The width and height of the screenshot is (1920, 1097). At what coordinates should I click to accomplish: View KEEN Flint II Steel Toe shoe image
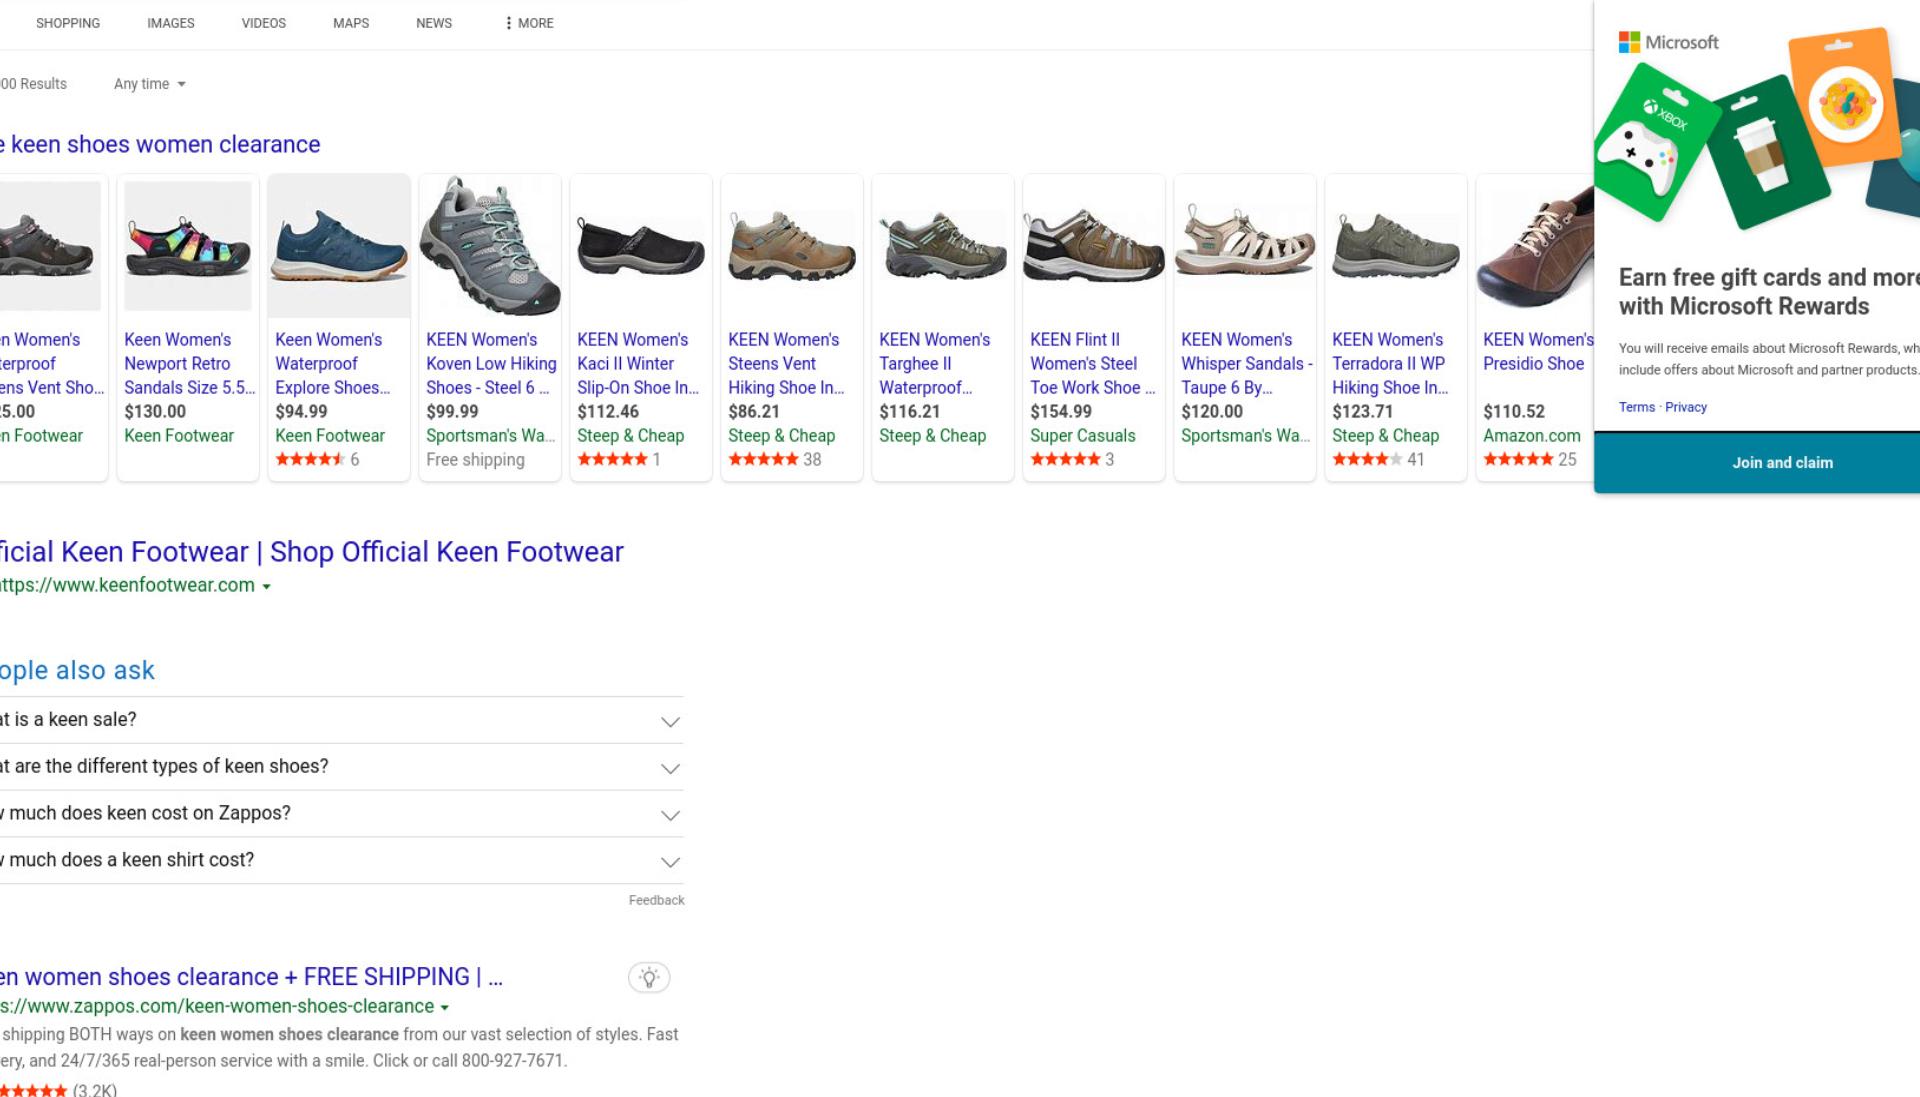click(1094, 246)
